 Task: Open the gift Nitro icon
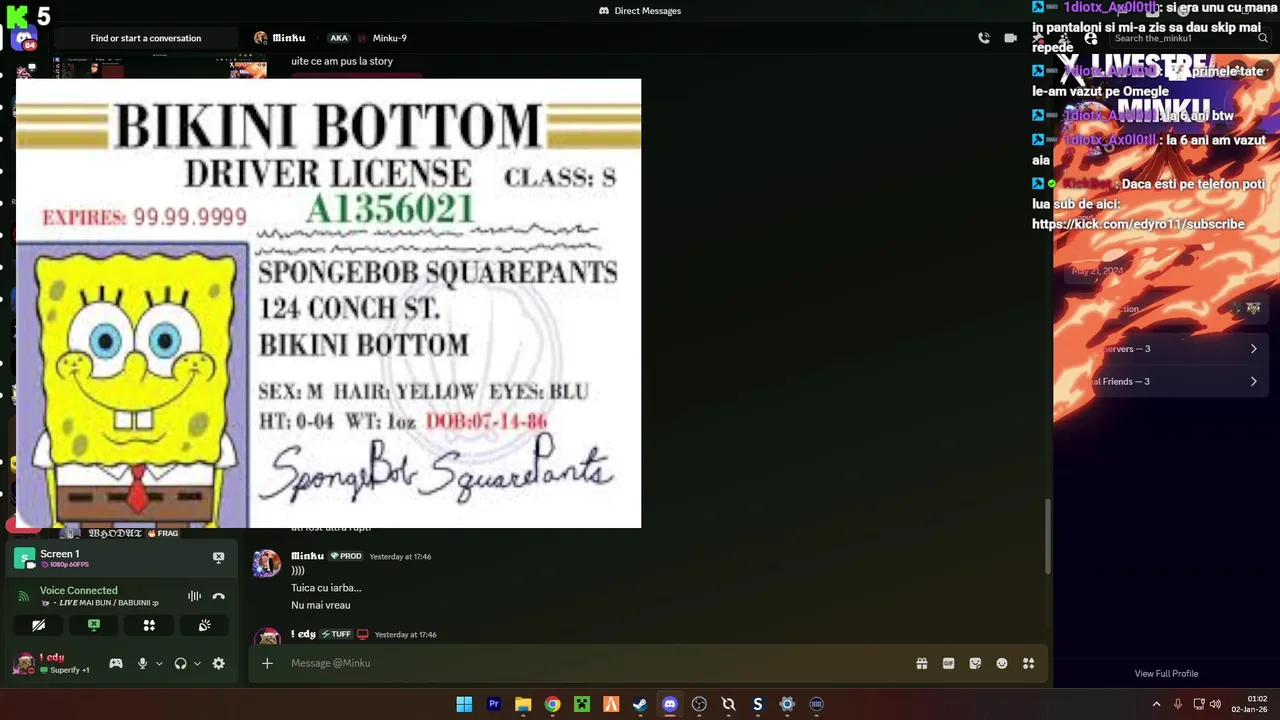[921, 663]
